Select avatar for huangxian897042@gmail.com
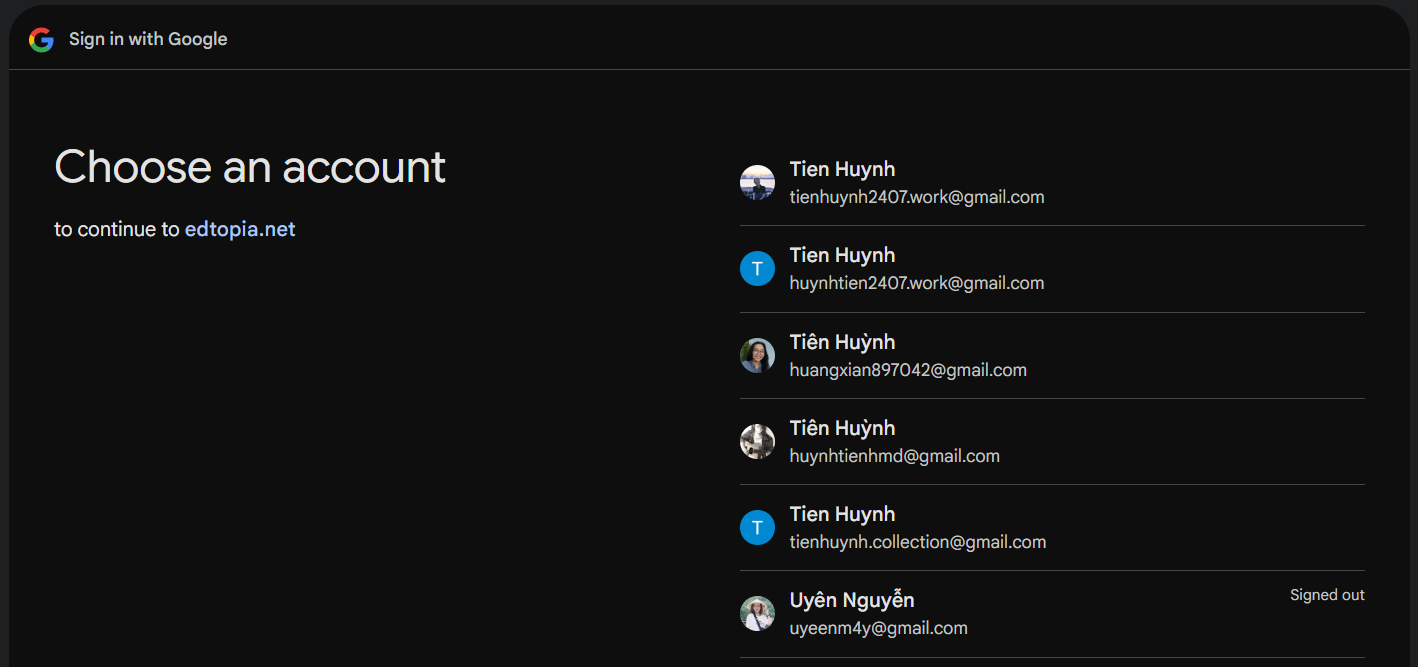This screenshot has width=1418, height=667. click(x=757, y=355)
